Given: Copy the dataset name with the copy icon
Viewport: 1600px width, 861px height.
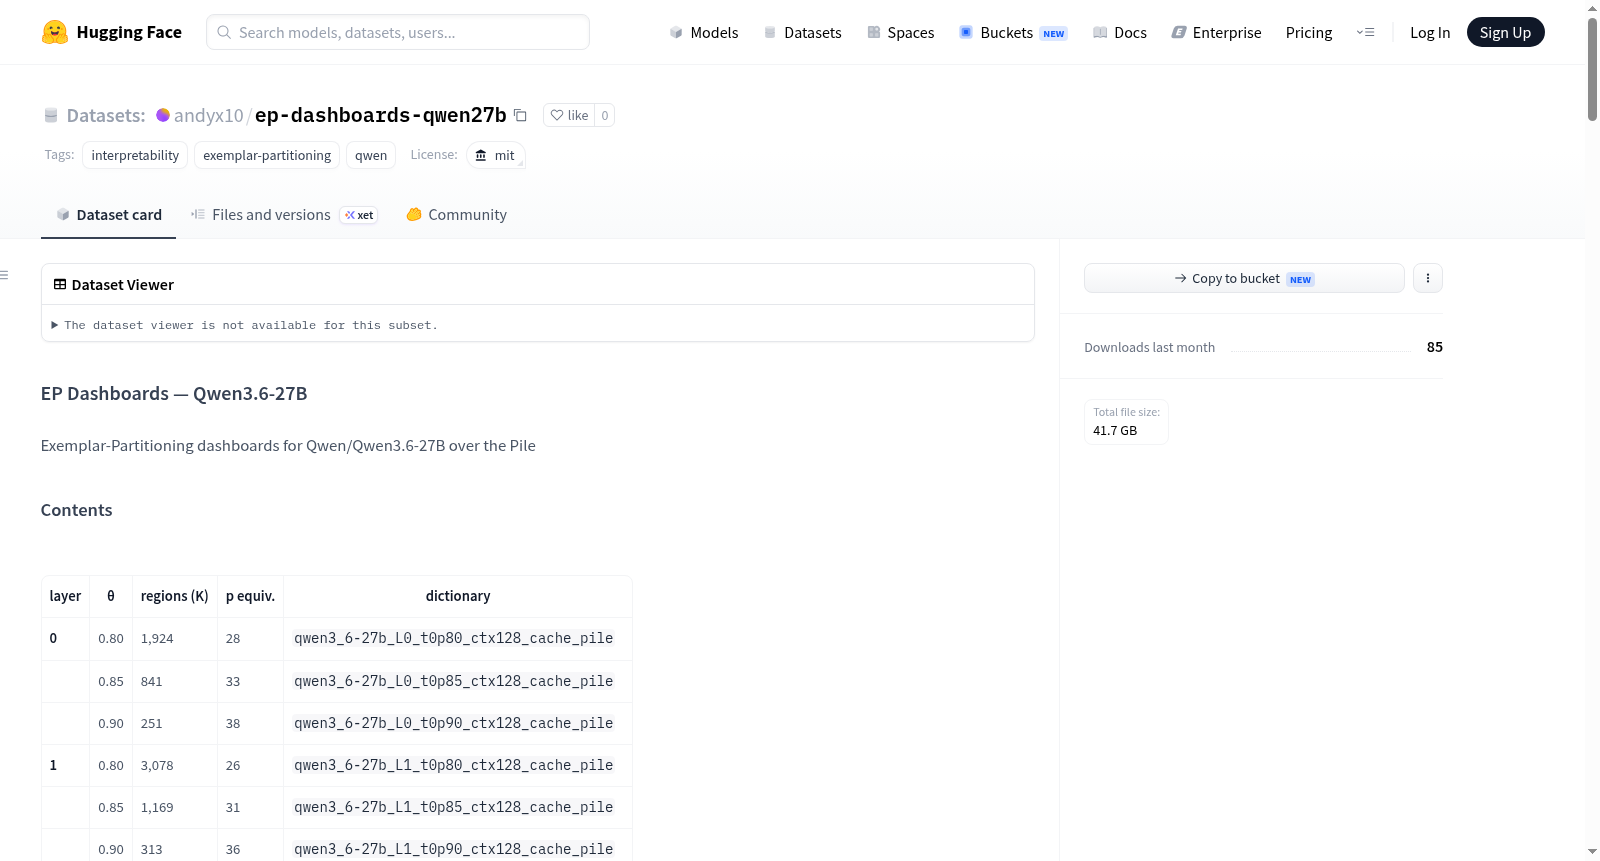Looking at the screenshot, I should click(x=520, y=115).
